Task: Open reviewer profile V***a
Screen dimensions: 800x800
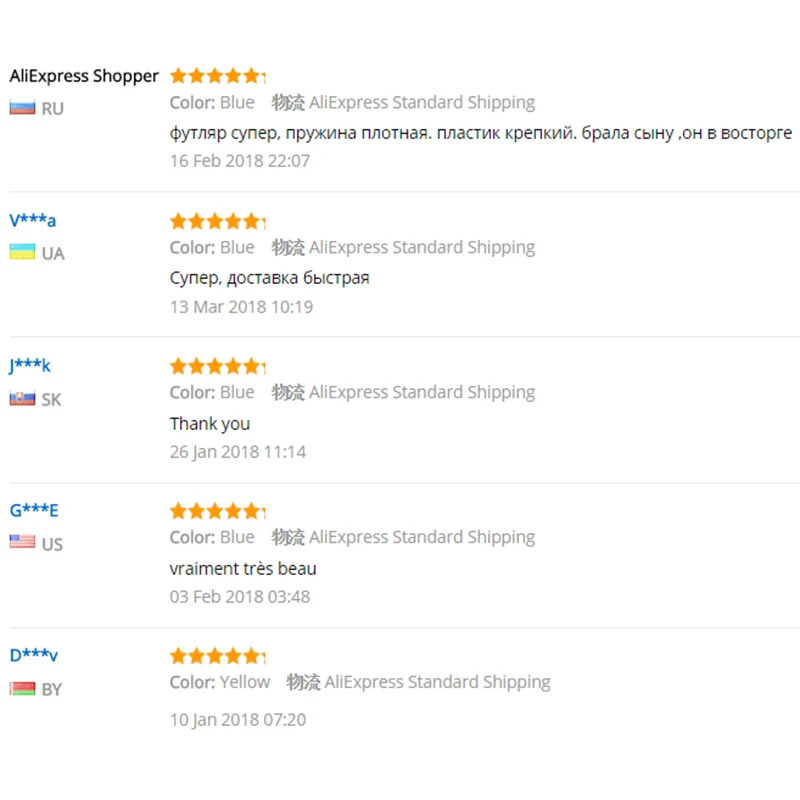Action: (33, 221)
